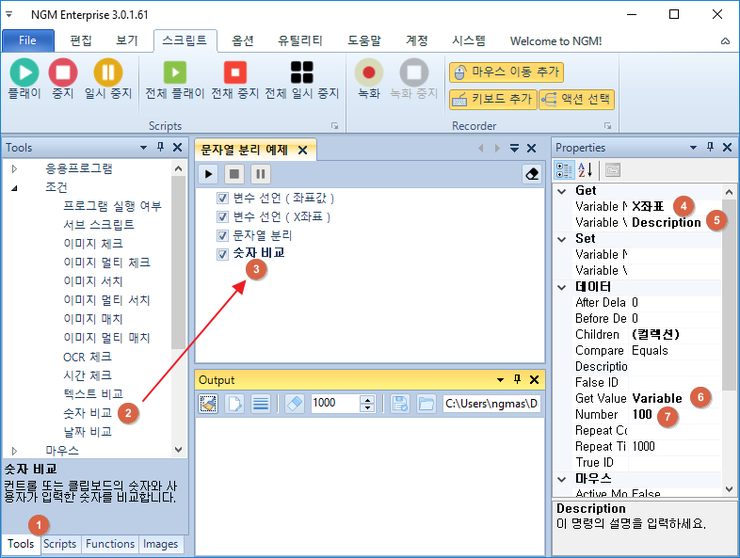Clear output with the eraser icon
Viewport: 740px width, 558px height.
click(x=294, y=404)
